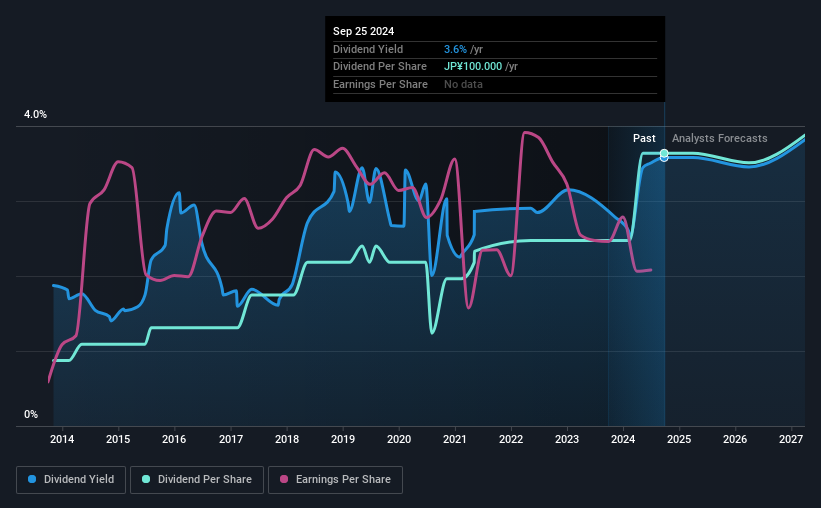Click the No data earnings value in tooltip
This screenshot has height=508, width=821.
tap(463, 84)
